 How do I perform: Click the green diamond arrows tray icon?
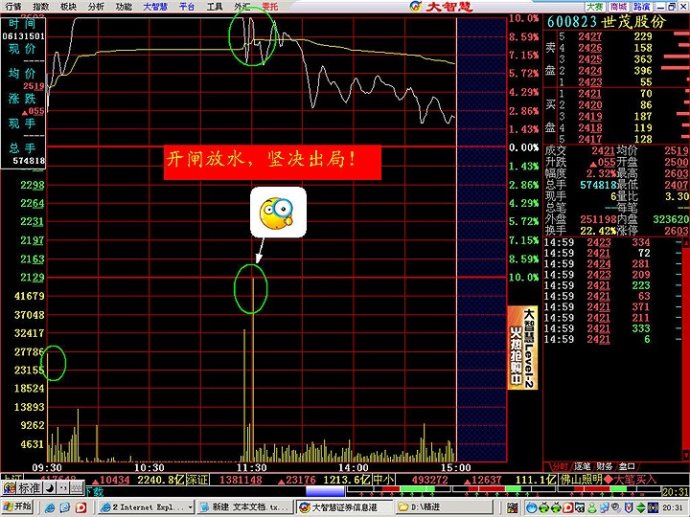point(641,508)
